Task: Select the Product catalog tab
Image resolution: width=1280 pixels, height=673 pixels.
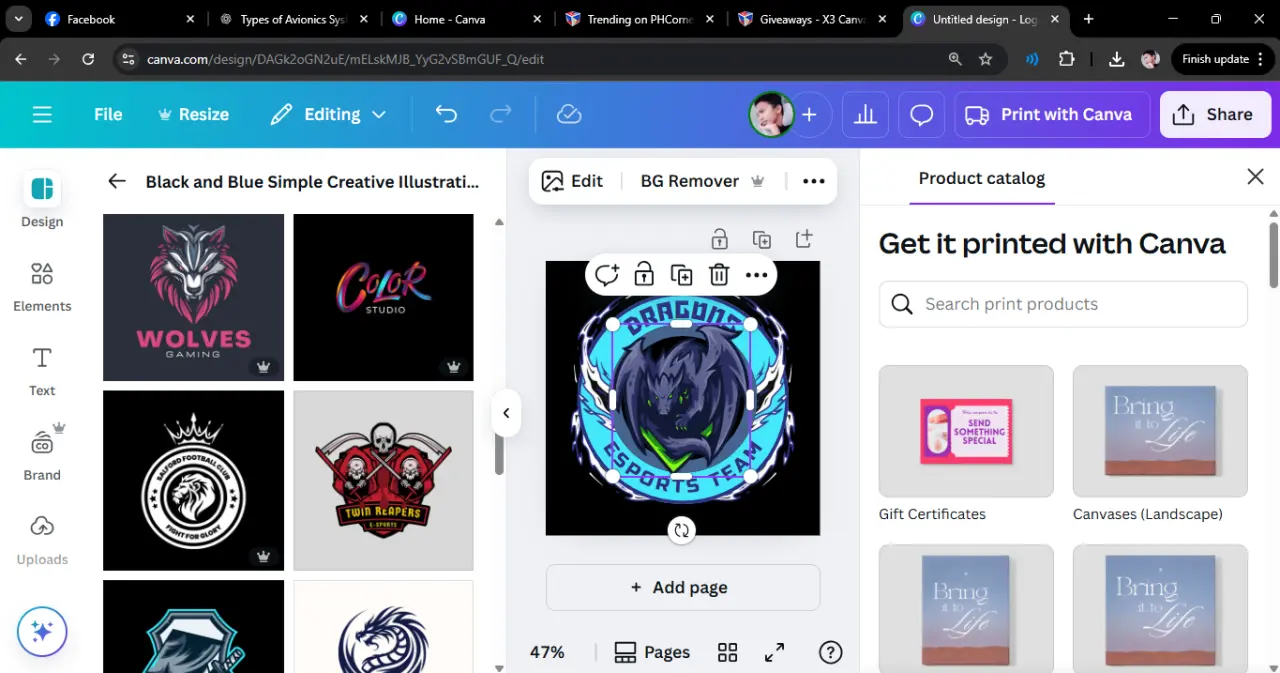Action: tap(981, 178)
